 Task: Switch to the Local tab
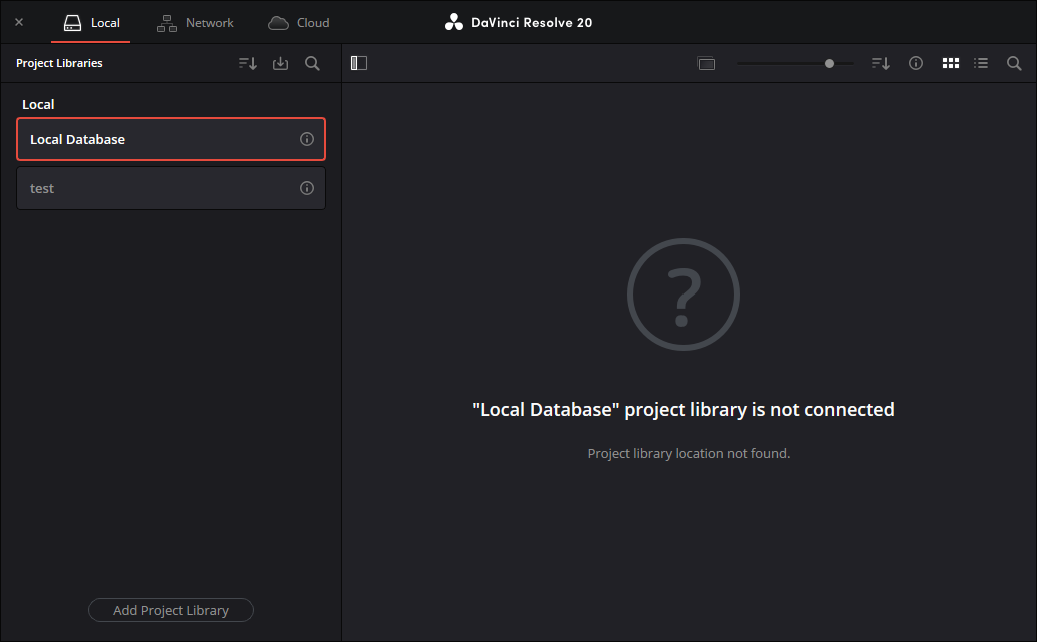[x=91, y=22]
